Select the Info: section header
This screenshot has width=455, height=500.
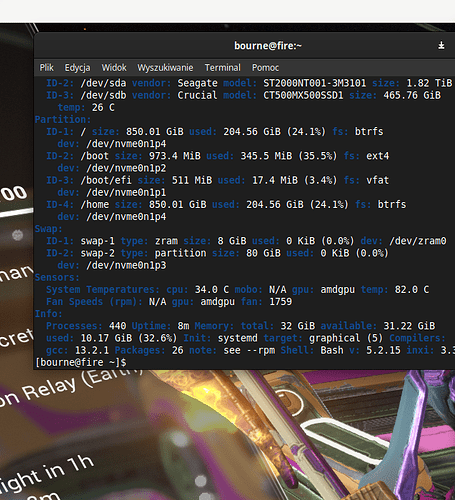click(x=48, y=314)
